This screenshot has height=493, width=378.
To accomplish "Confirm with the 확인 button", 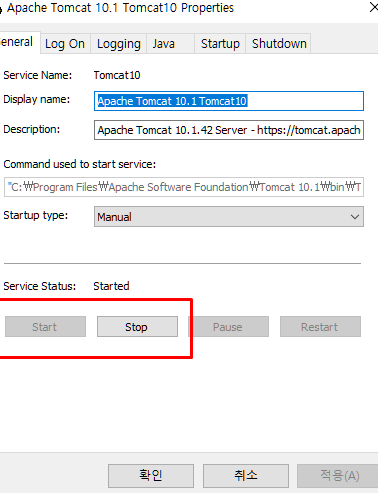I will pyautogui.click(x=151, y=476).
